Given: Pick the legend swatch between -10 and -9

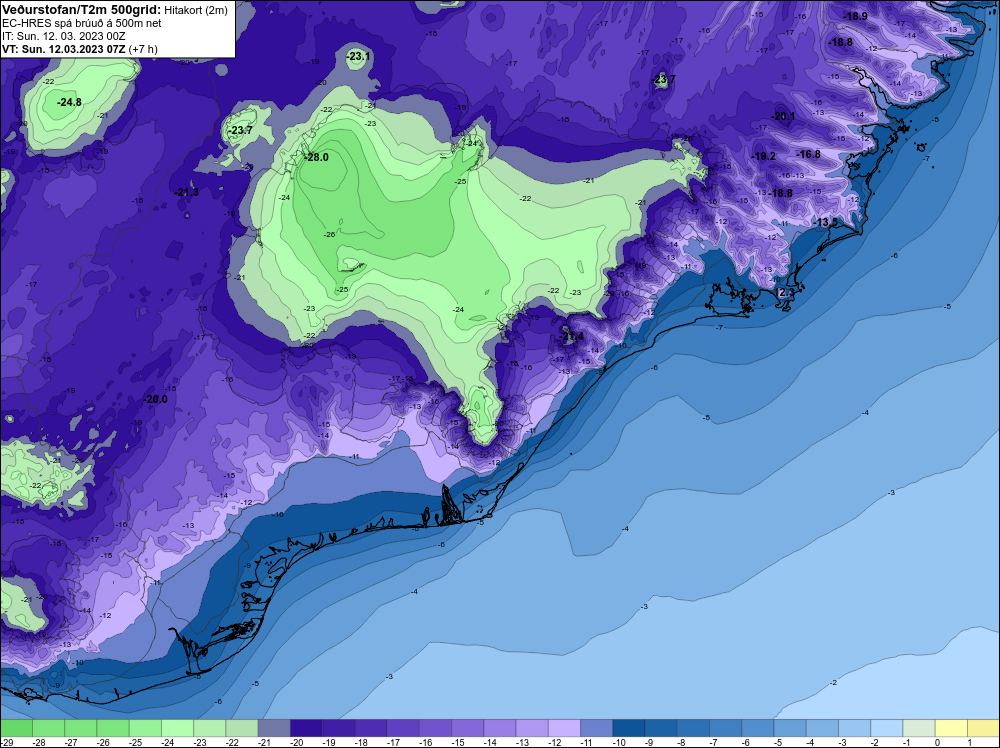Looking at the screenshot, I should pos(629,728).
